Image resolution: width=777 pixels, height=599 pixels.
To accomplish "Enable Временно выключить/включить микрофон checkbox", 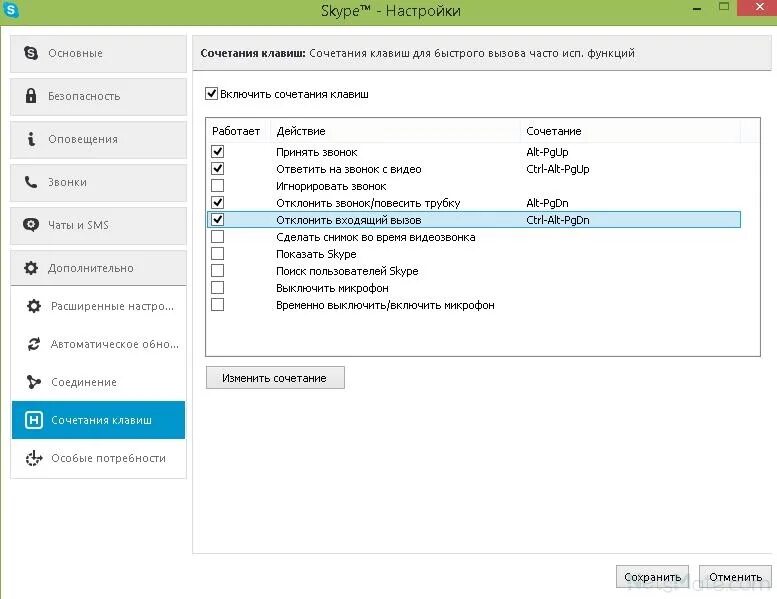I will click(218, 305).
